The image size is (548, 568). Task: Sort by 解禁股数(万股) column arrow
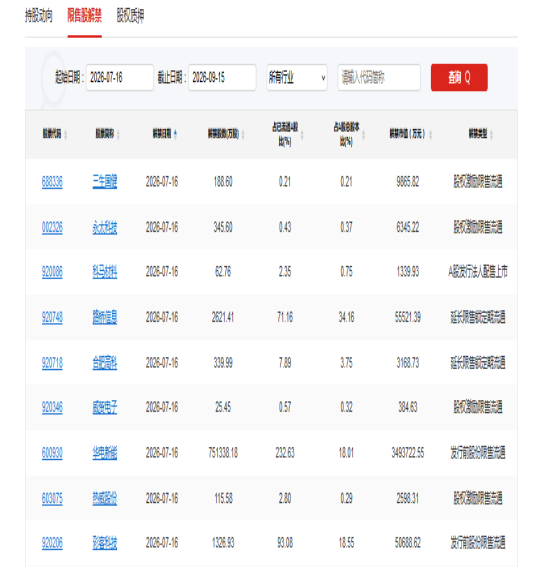click(x=243, y=135)
